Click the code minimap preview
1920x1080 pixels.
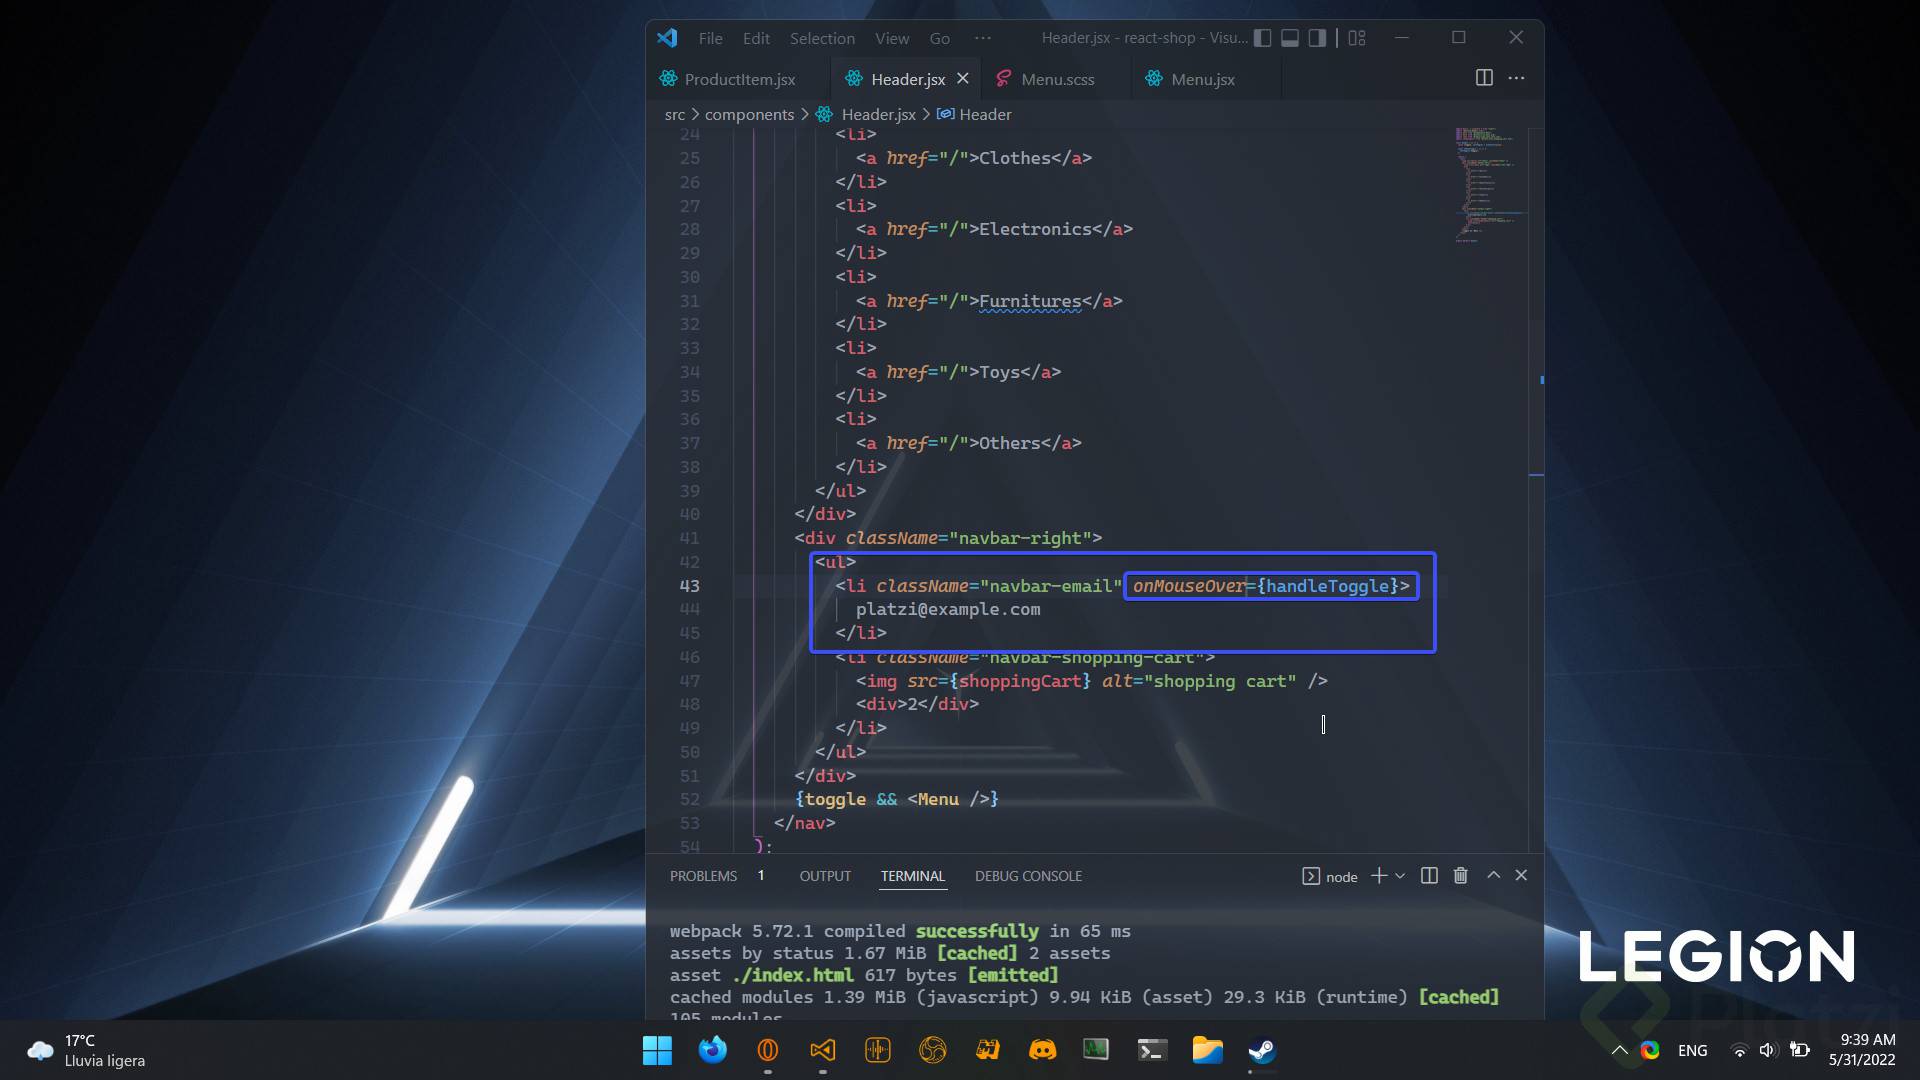1485,185
